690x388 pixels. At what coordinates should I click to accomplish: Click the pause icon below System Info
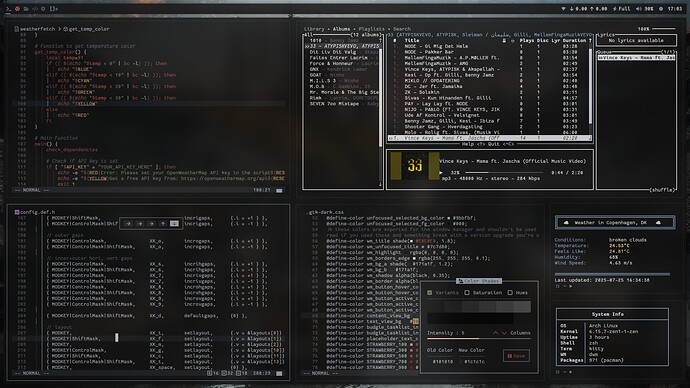pos(558,372)
